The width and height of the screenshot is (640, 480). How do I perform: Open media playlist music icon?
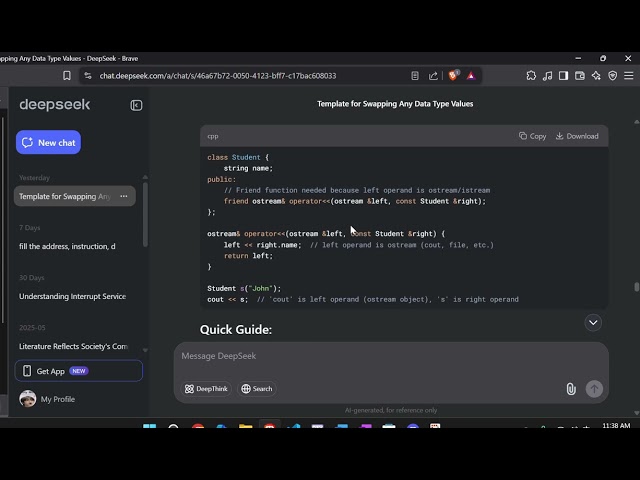pos(547,76)
